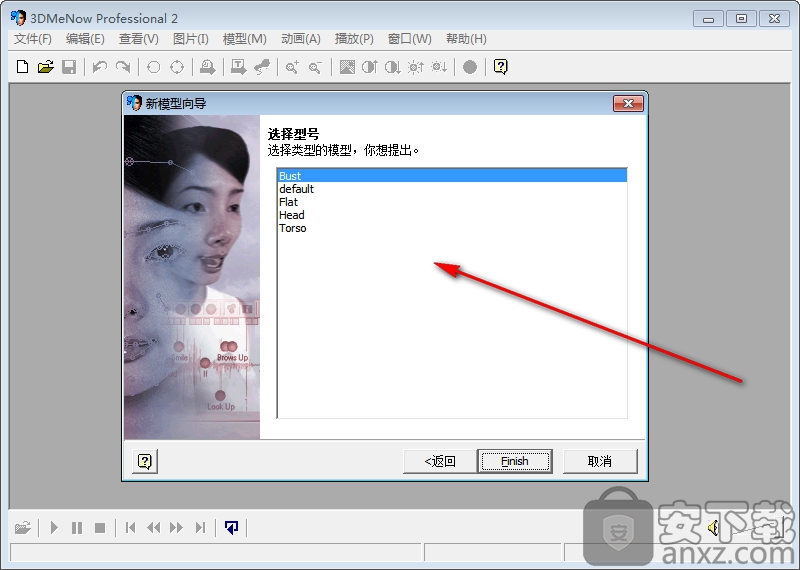This screenshot has width=800, height=570.
Task: Select the Bust model type
Action: pos(452,176)
